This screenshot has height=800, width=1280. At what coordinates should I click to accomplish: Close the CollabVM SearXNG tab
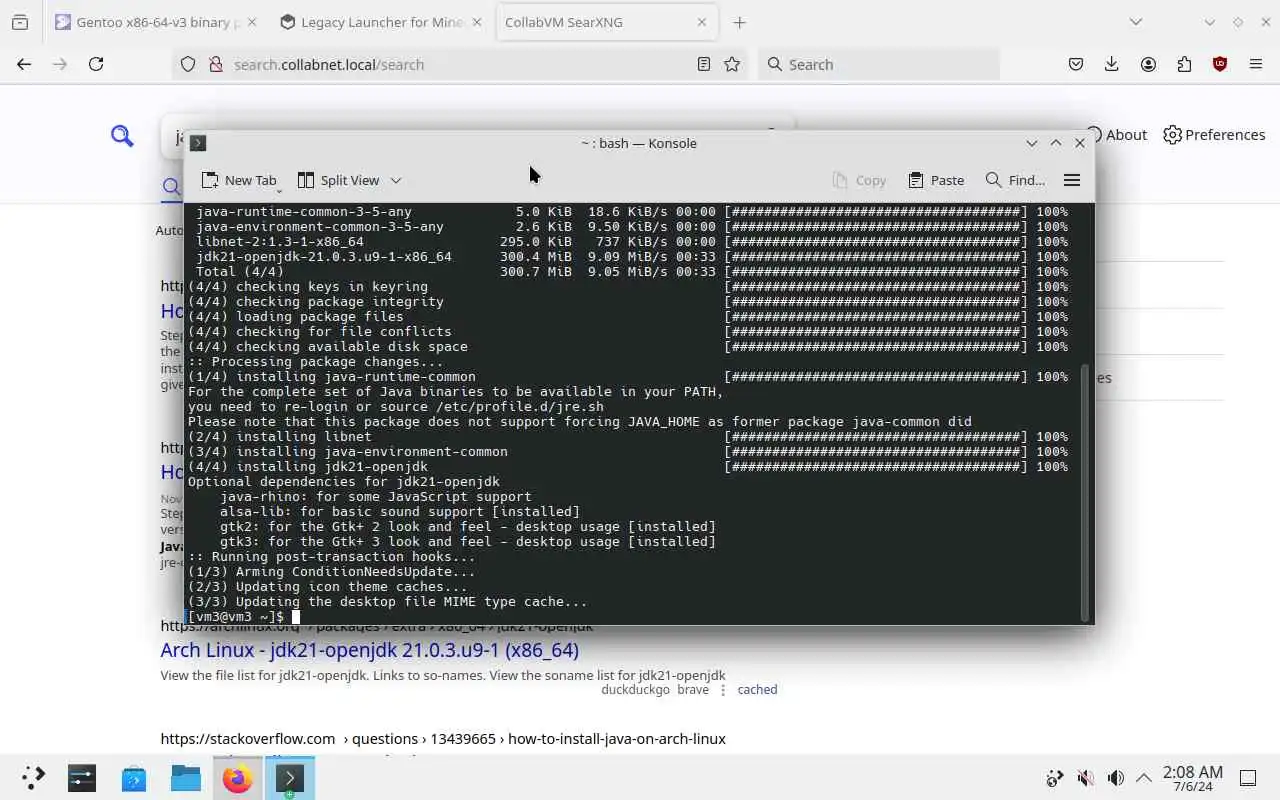(x=702, y=22)
